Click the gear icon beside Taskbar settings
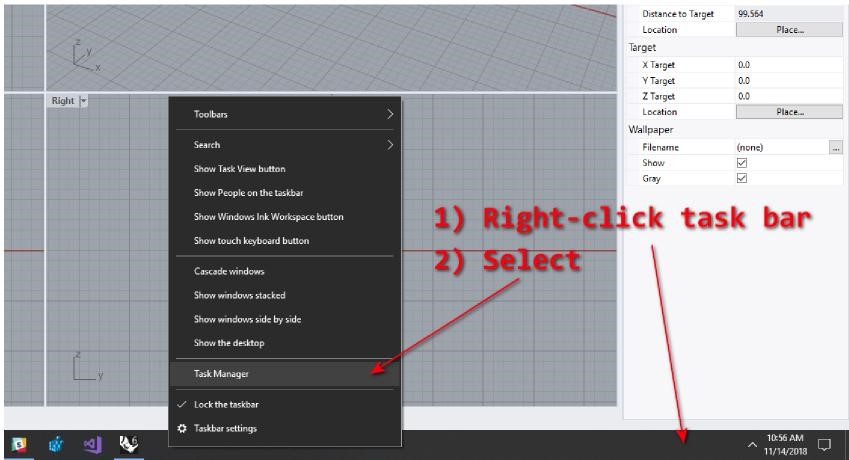 pos(182,428)
